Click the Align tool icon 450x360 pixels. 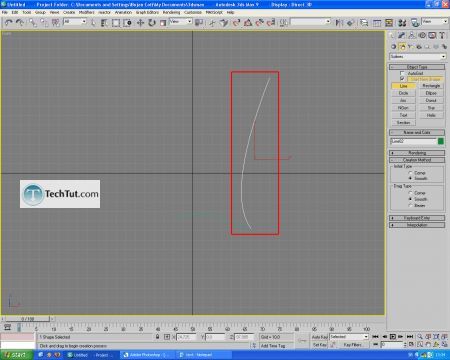pyautogui.click(x=350, y=22)
